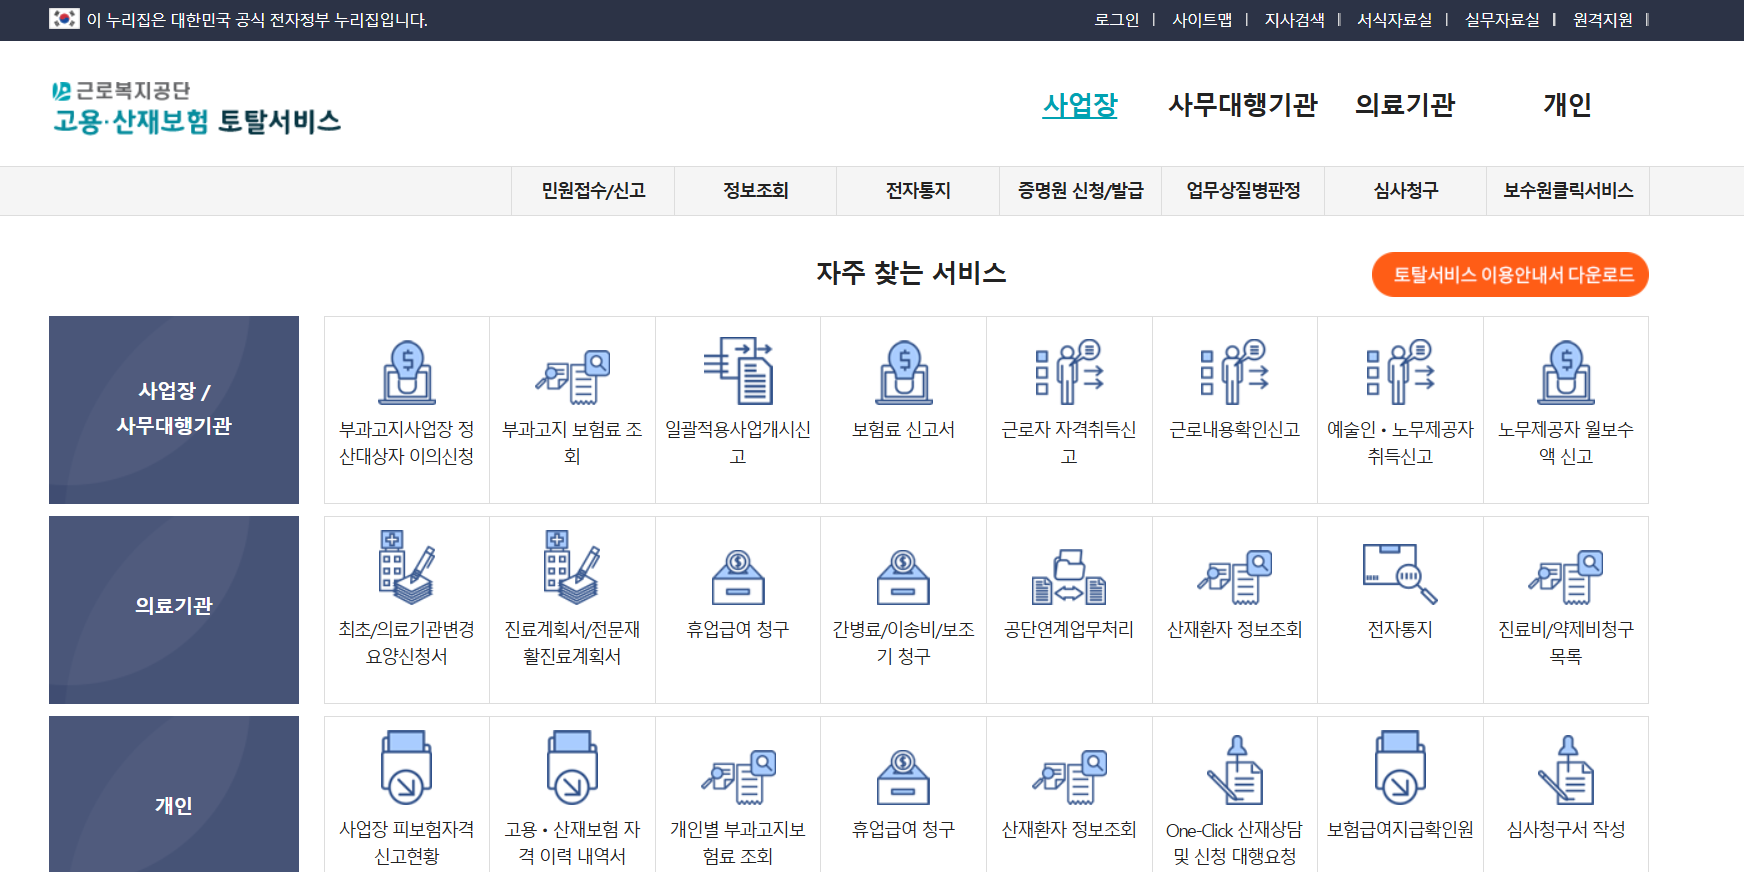Open 보험료 신고서 icon

(904, 372)
